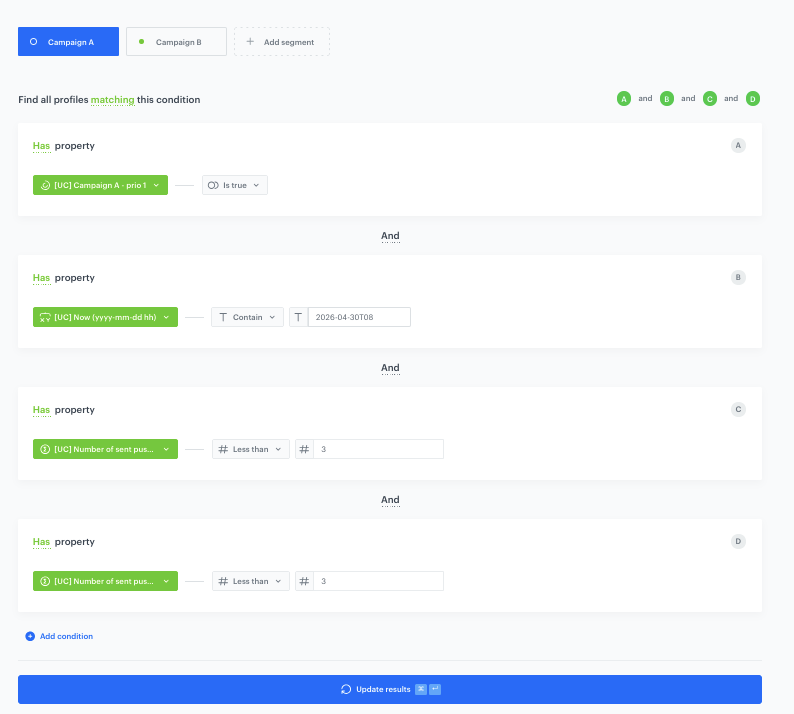Click the Add condition link
Screen dimensions: 794x714
(x=66, y=636)
